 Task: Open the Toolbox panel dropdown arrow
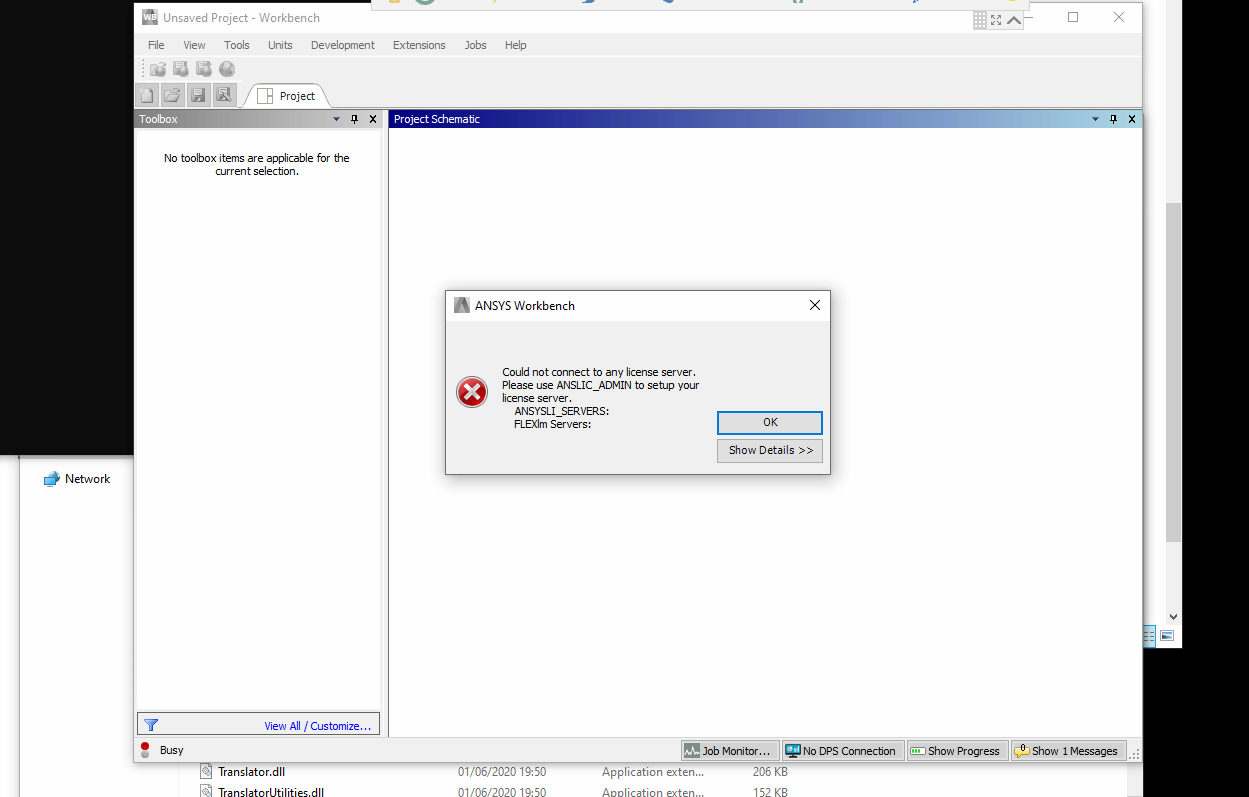(x=336, y=119)
